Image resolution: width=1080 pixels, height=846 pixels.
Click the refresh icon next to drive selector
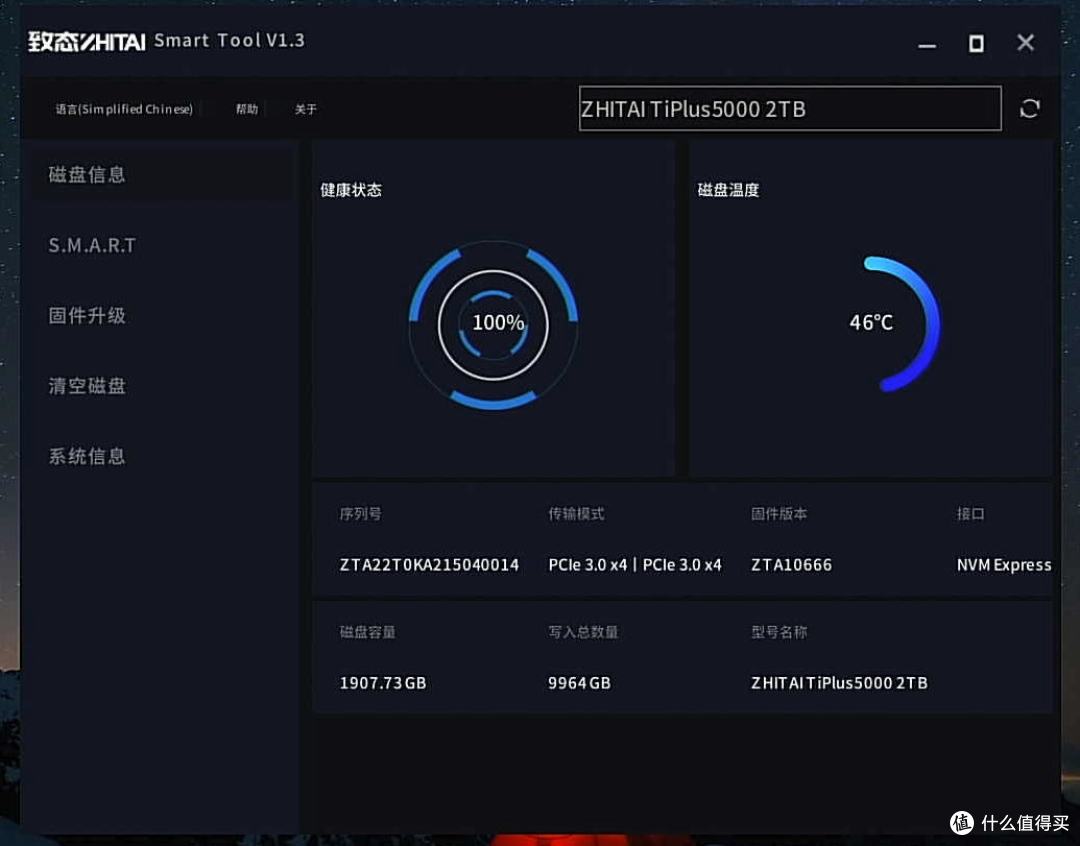[x=1030, y=108]
